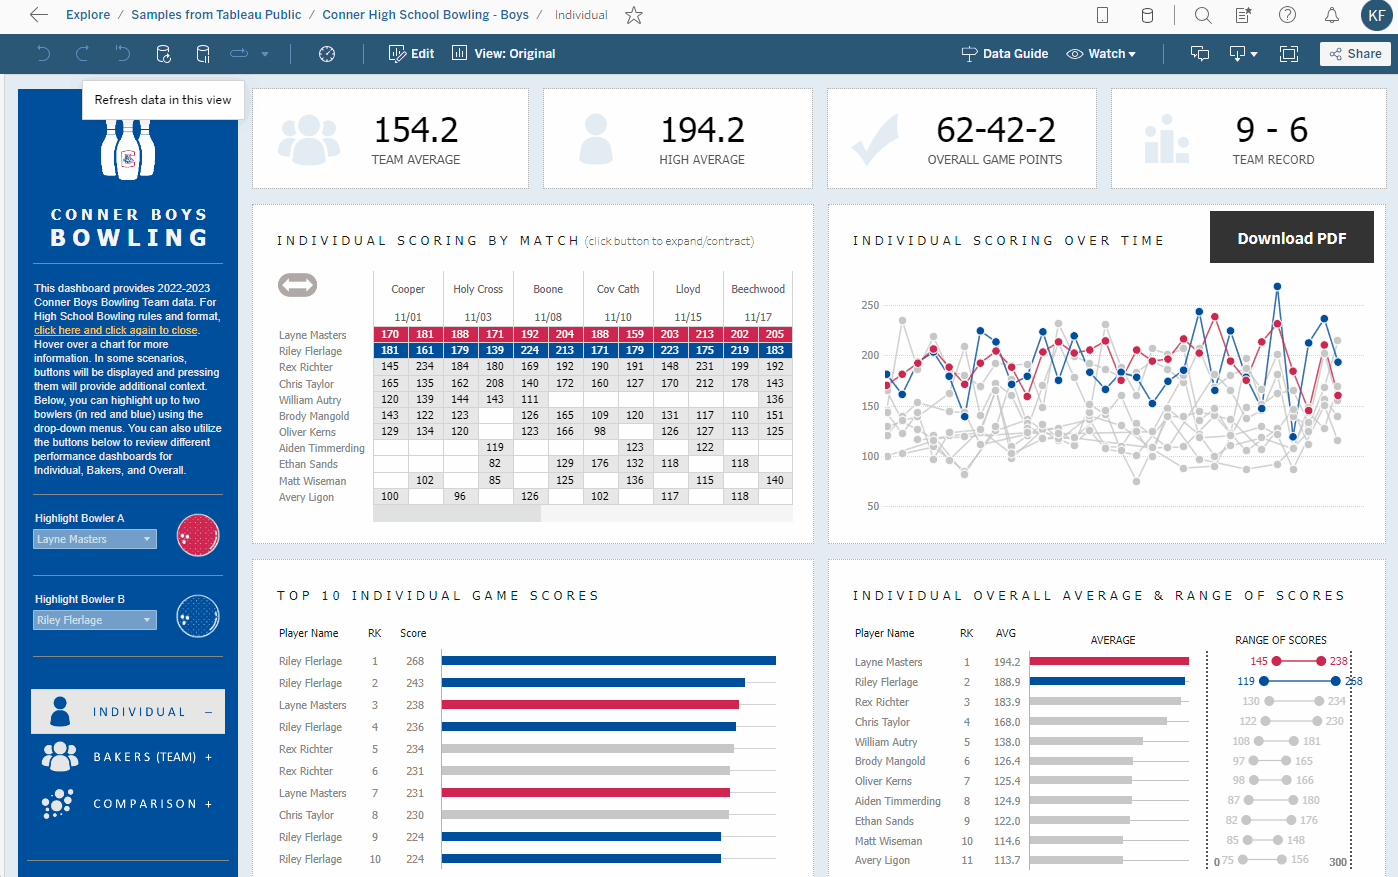Image resolution: width=1398 pixels, height=877 pixels.
Task: Click the View: Original button
Action: tap(504, 54)
